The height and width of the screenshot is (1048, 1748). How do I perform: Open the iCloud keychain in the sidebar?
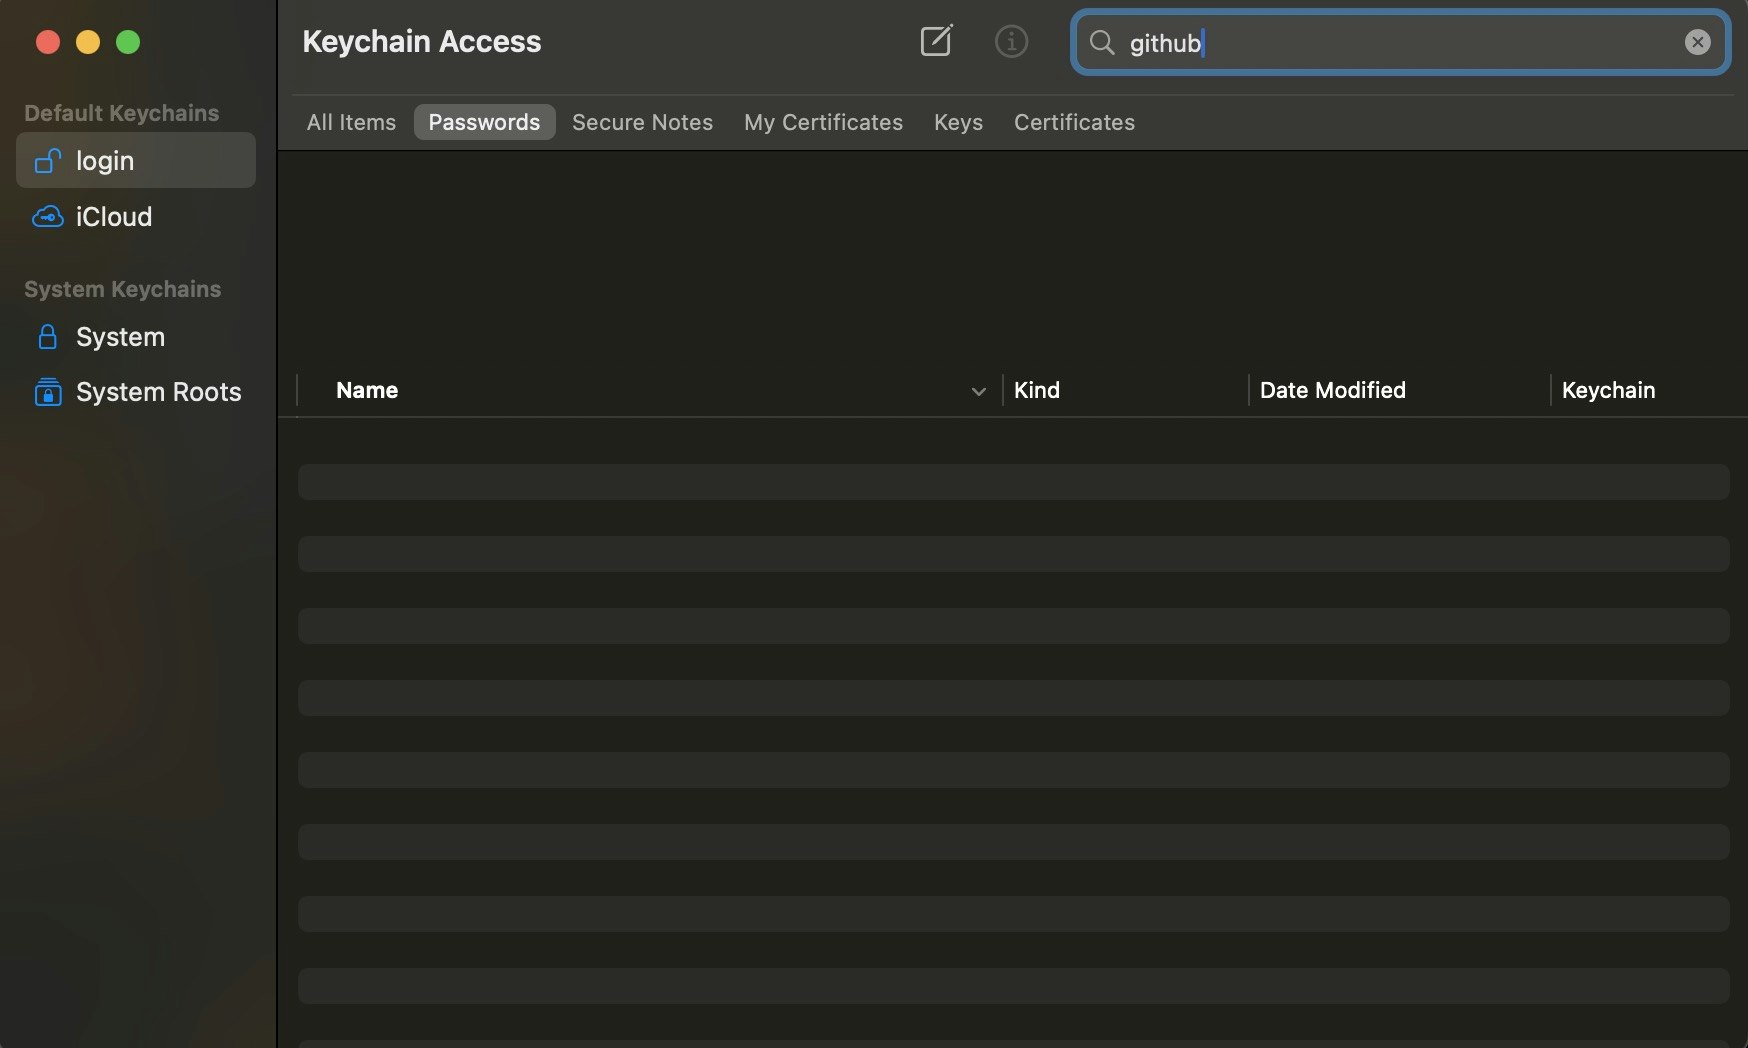(x=113, y=216)
